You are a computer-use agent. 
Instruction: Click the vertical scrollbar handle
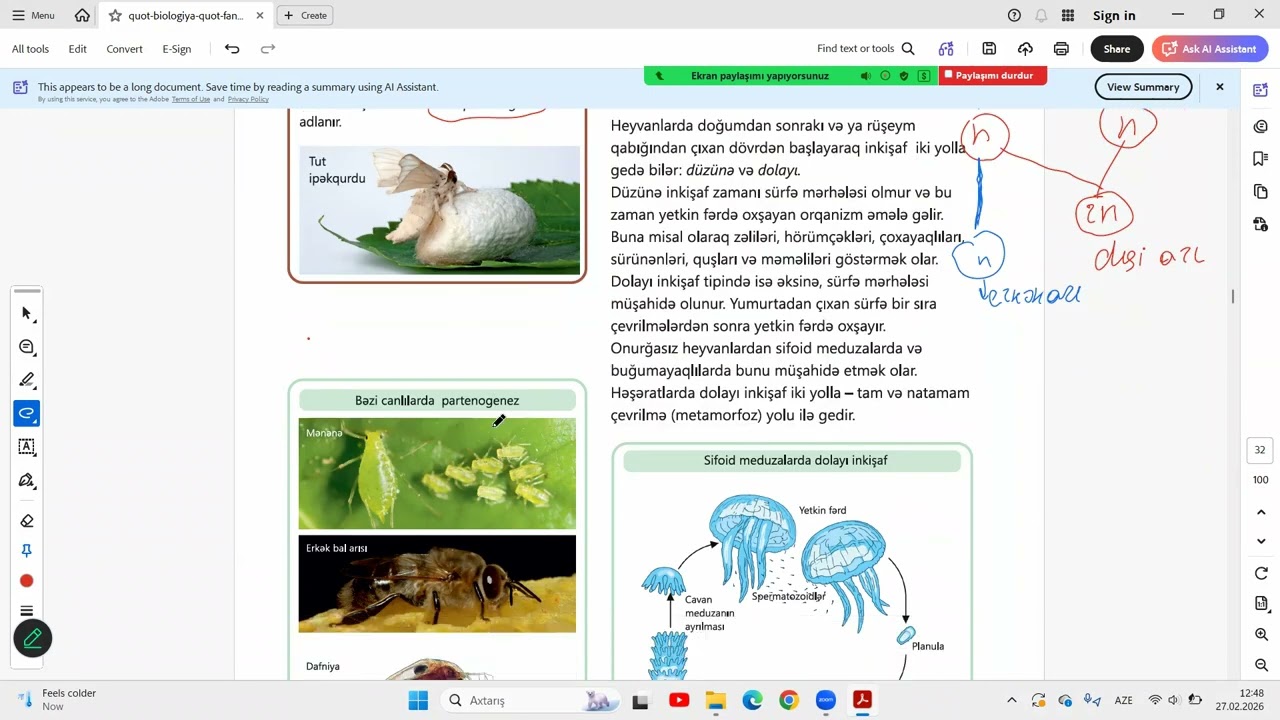click(x=1233, y=296)
